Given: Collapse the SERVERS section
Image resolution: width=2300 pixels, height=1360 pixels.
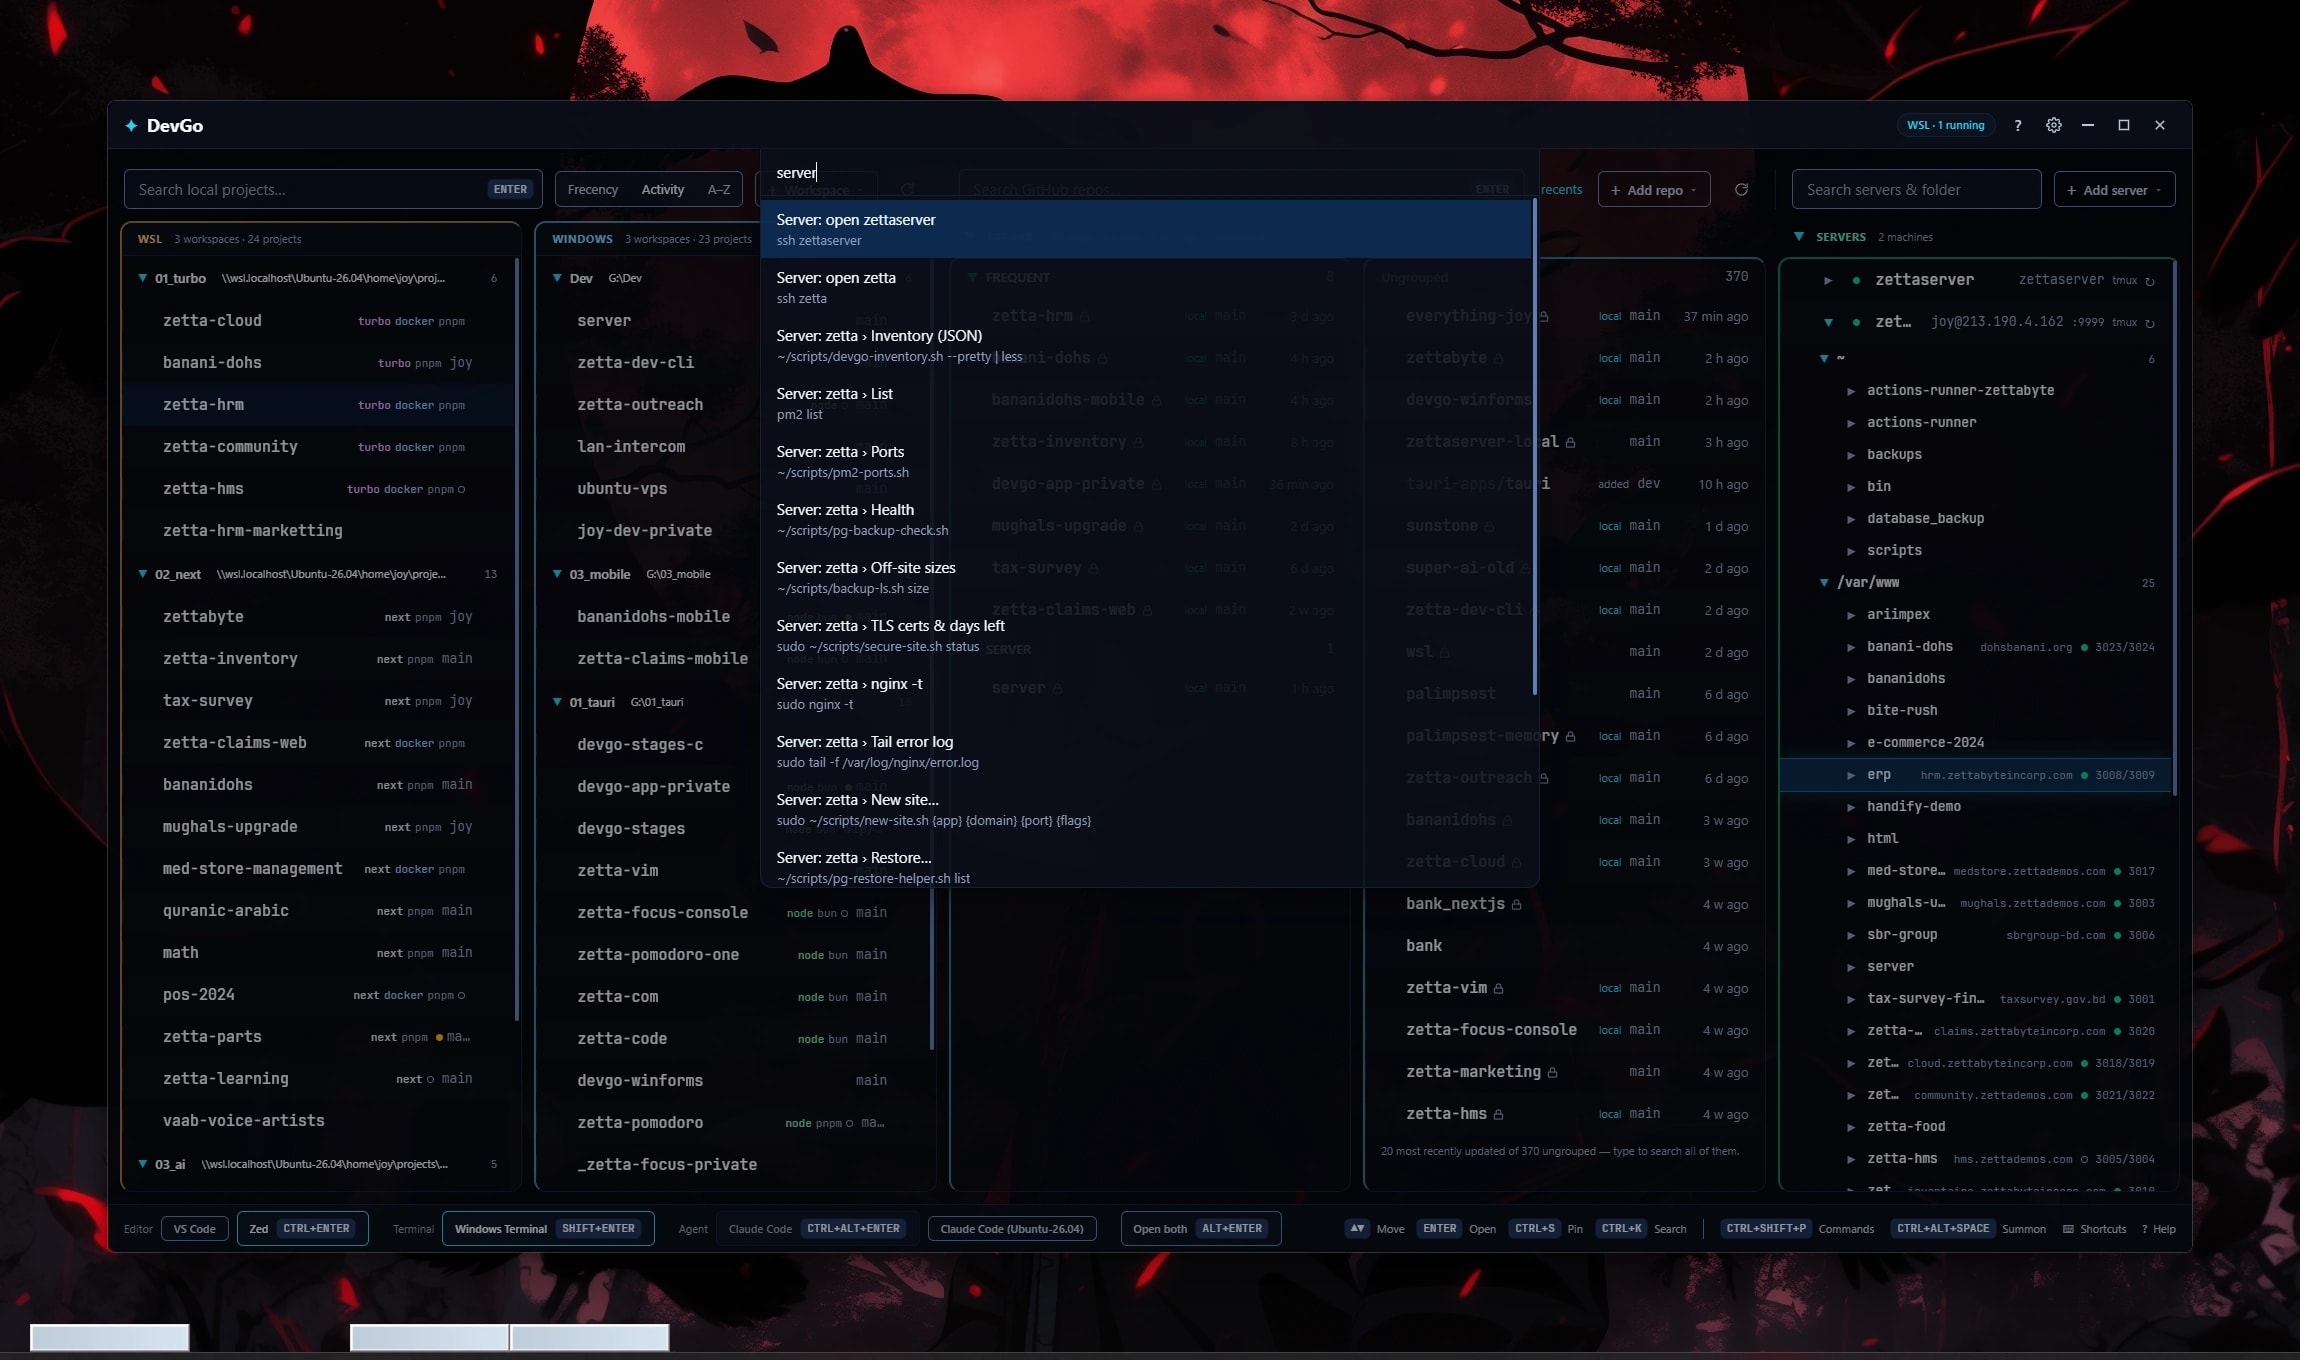Looking at the screenshot, I should pyautogui.click(x=1799, y=237).
